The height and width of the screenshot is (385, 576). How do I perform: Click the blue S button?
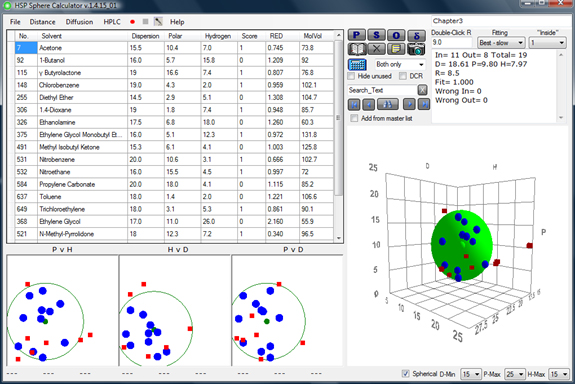pyautogui.click(x=376, y=35)
